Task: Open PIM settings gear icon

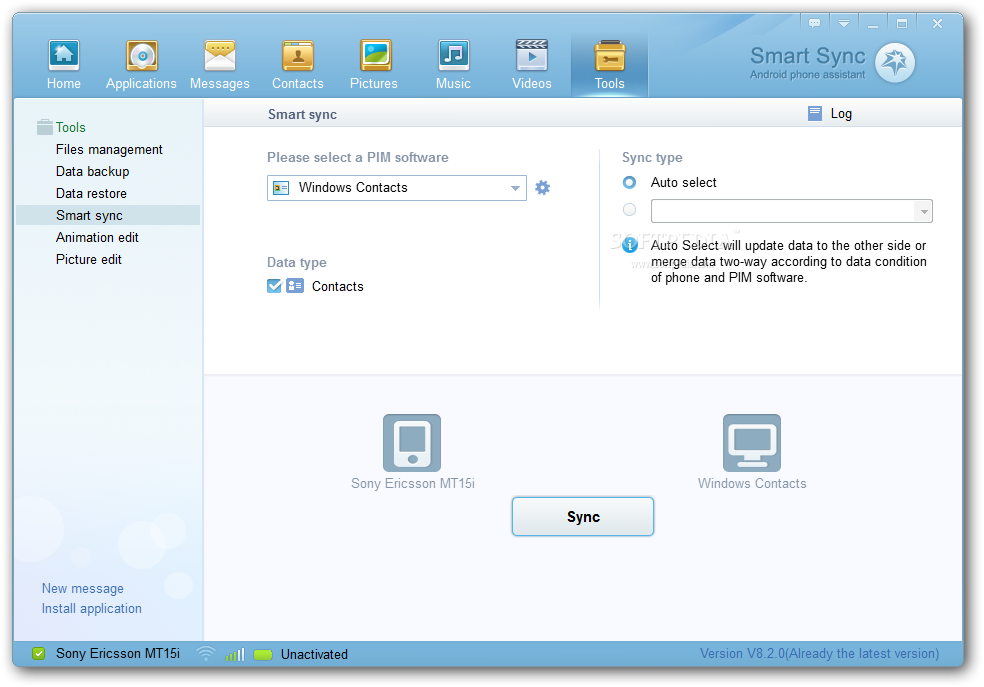Action: [x=542, y=188]
